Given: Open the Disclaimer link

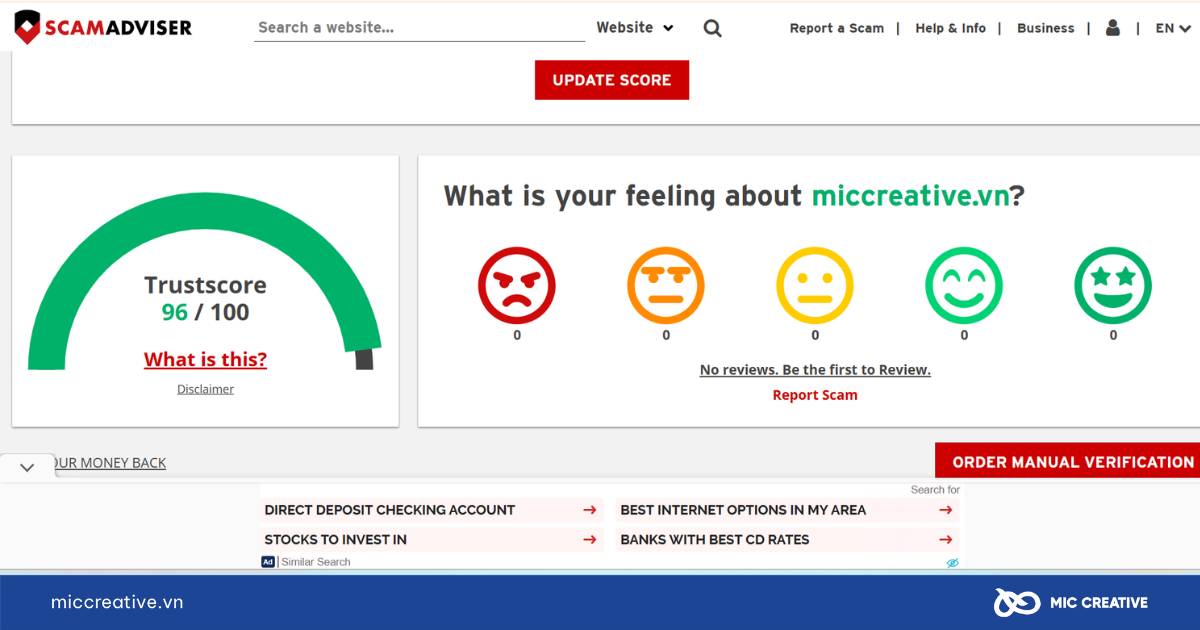Looking at the screenshot, I should (x=205, y=389).
